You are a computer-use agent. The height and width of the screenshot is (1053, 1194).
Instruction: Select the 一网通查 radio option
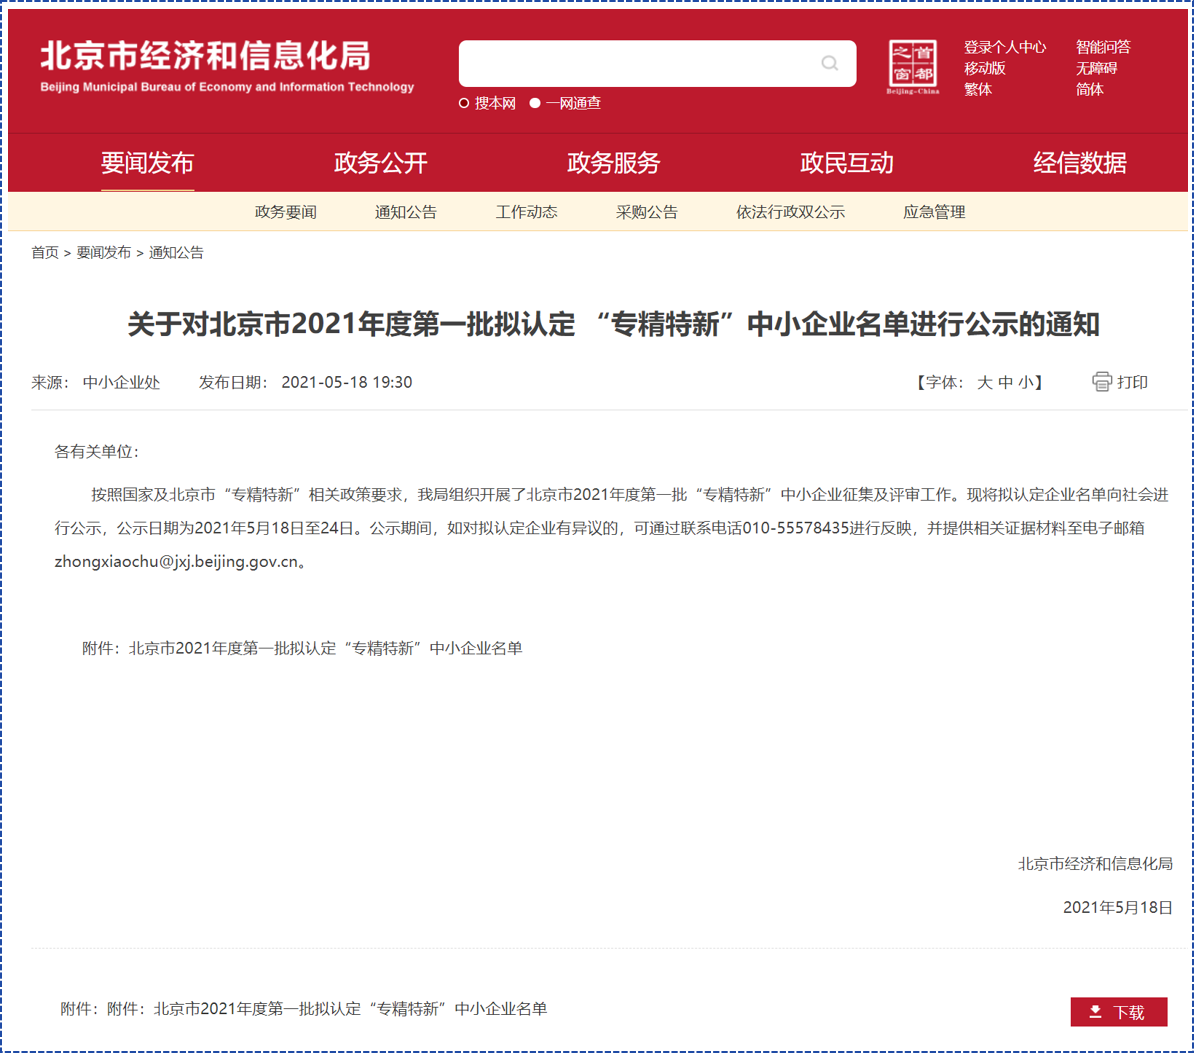pyautogui.click(x=535, y=104)
